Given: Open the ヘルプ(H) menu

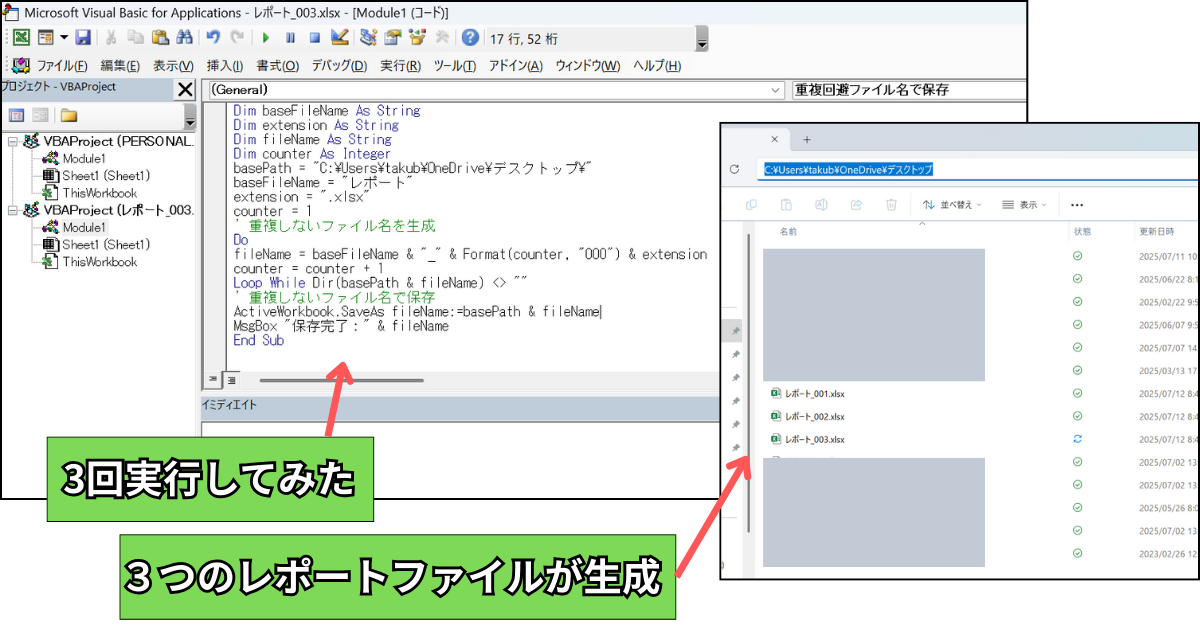Looking at the screenshot, I should (x=657, y=66).
